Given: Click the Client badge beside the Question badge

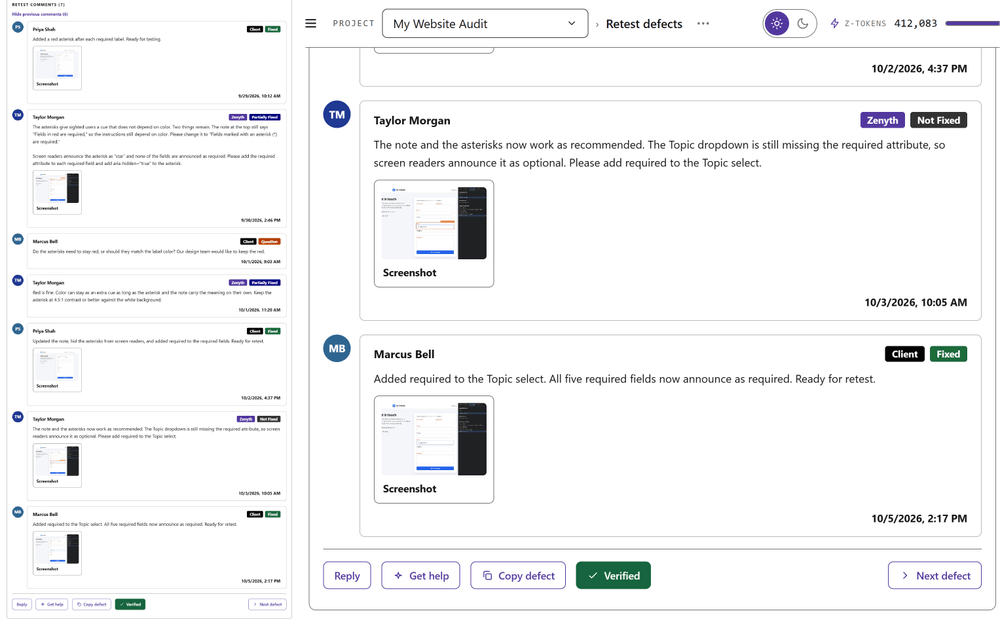Looking at the screenshot, I should point(248,242).
